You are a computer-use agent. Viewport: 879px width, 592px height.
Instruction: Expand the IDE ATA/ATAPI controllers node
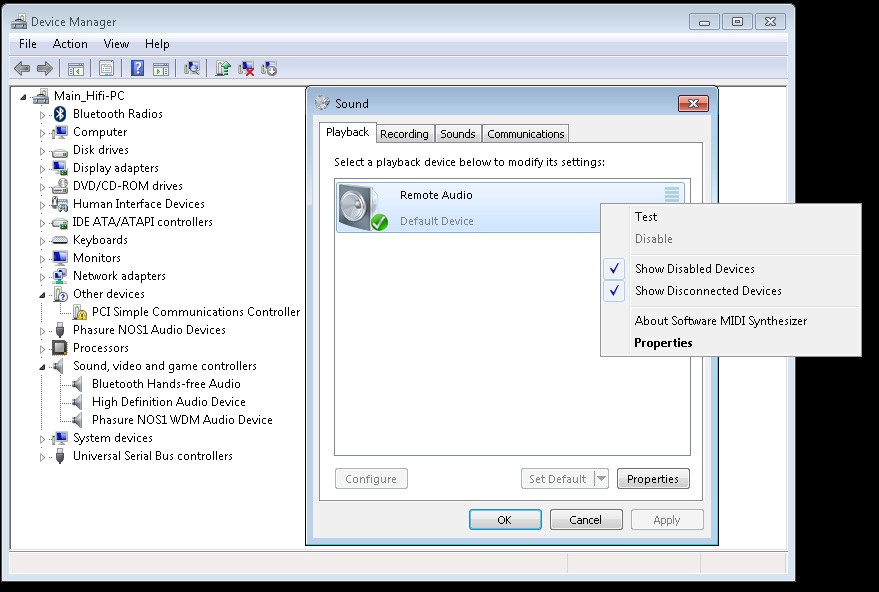[43, 223]
